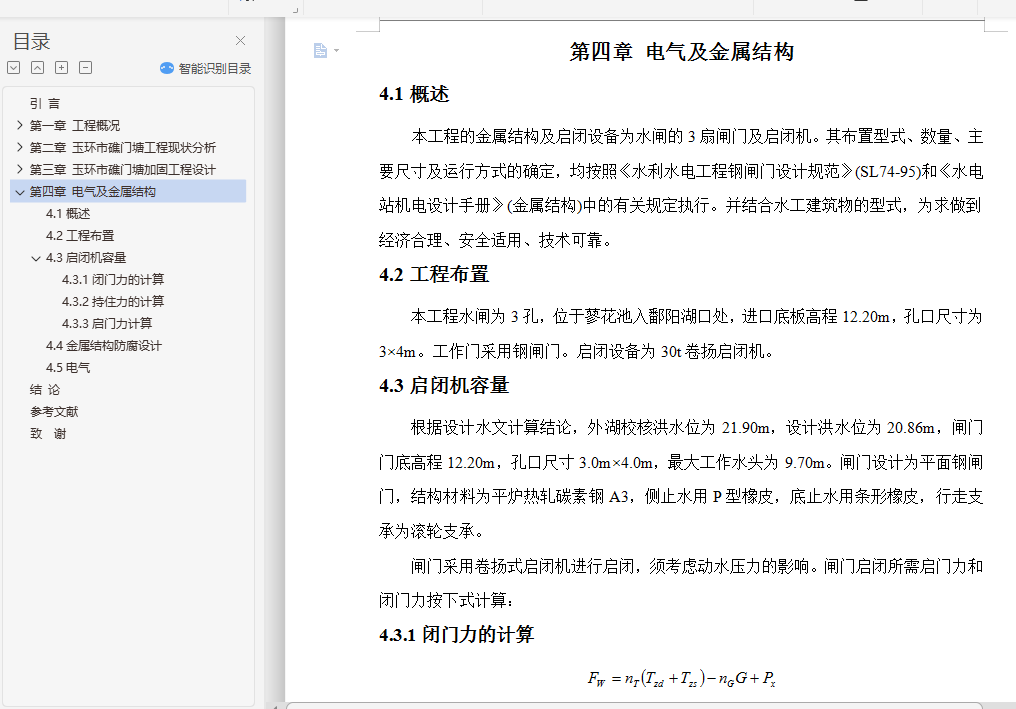1016x709 pixels.
Task: Click the heading 4.3 启闭机容量 in document
Action: (x=444, y=386)
